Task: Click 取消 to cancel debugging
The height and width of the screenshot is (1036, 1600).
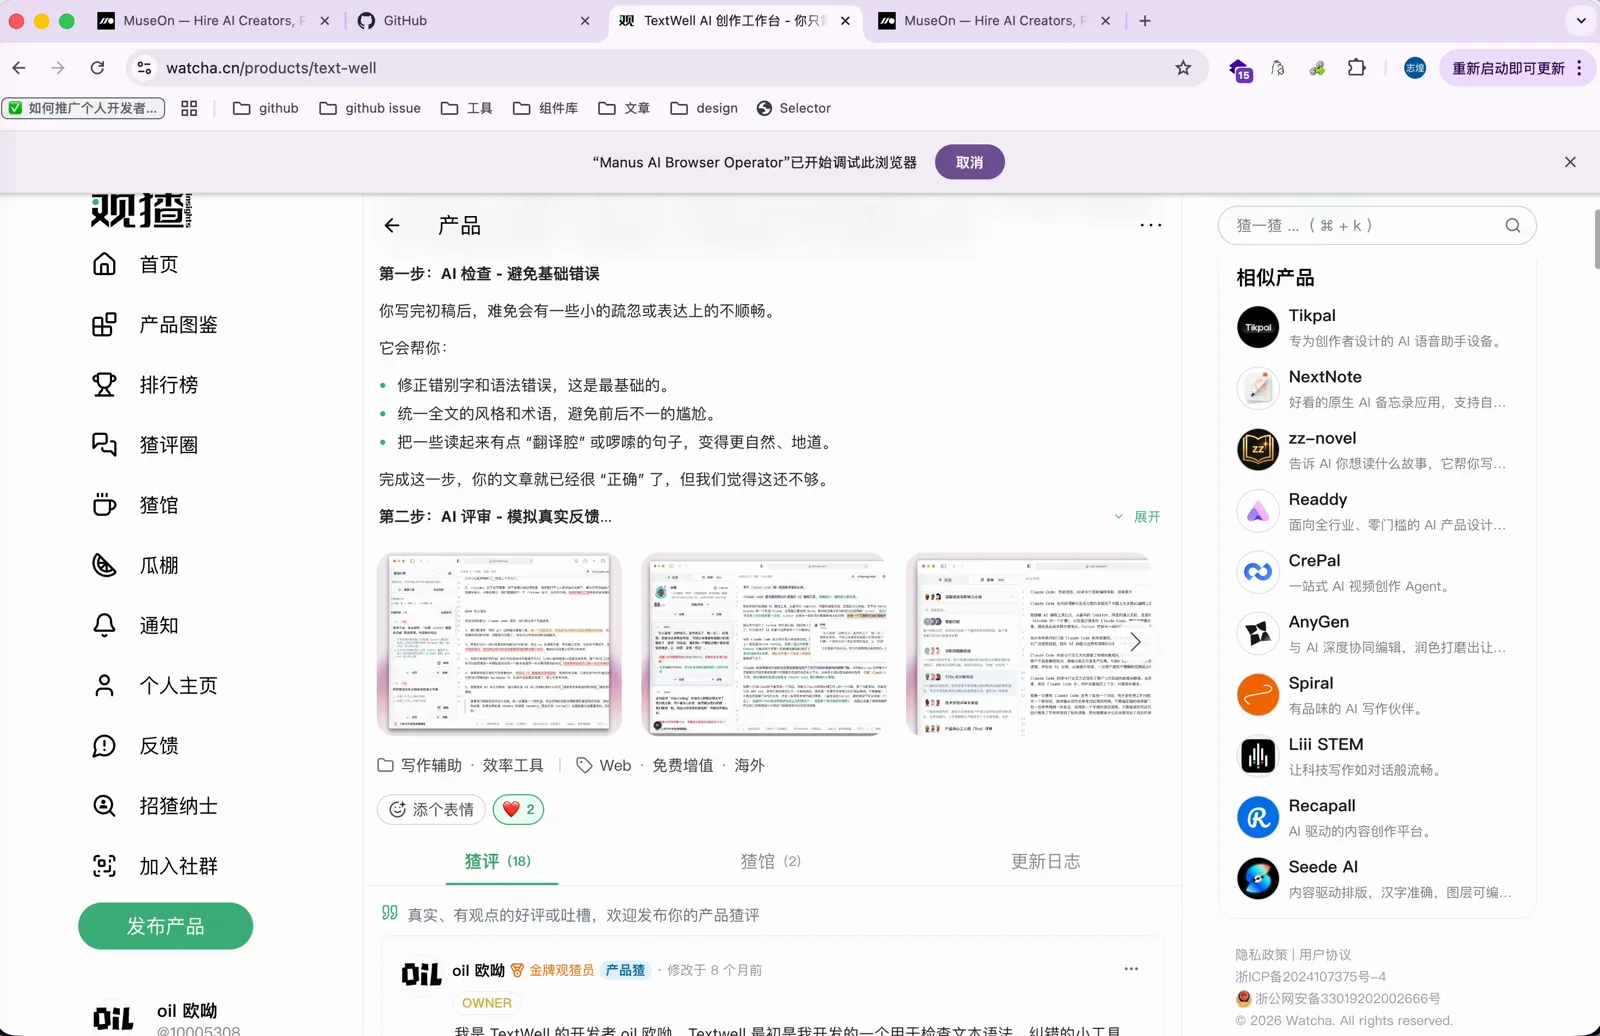Action: [970, 162]
